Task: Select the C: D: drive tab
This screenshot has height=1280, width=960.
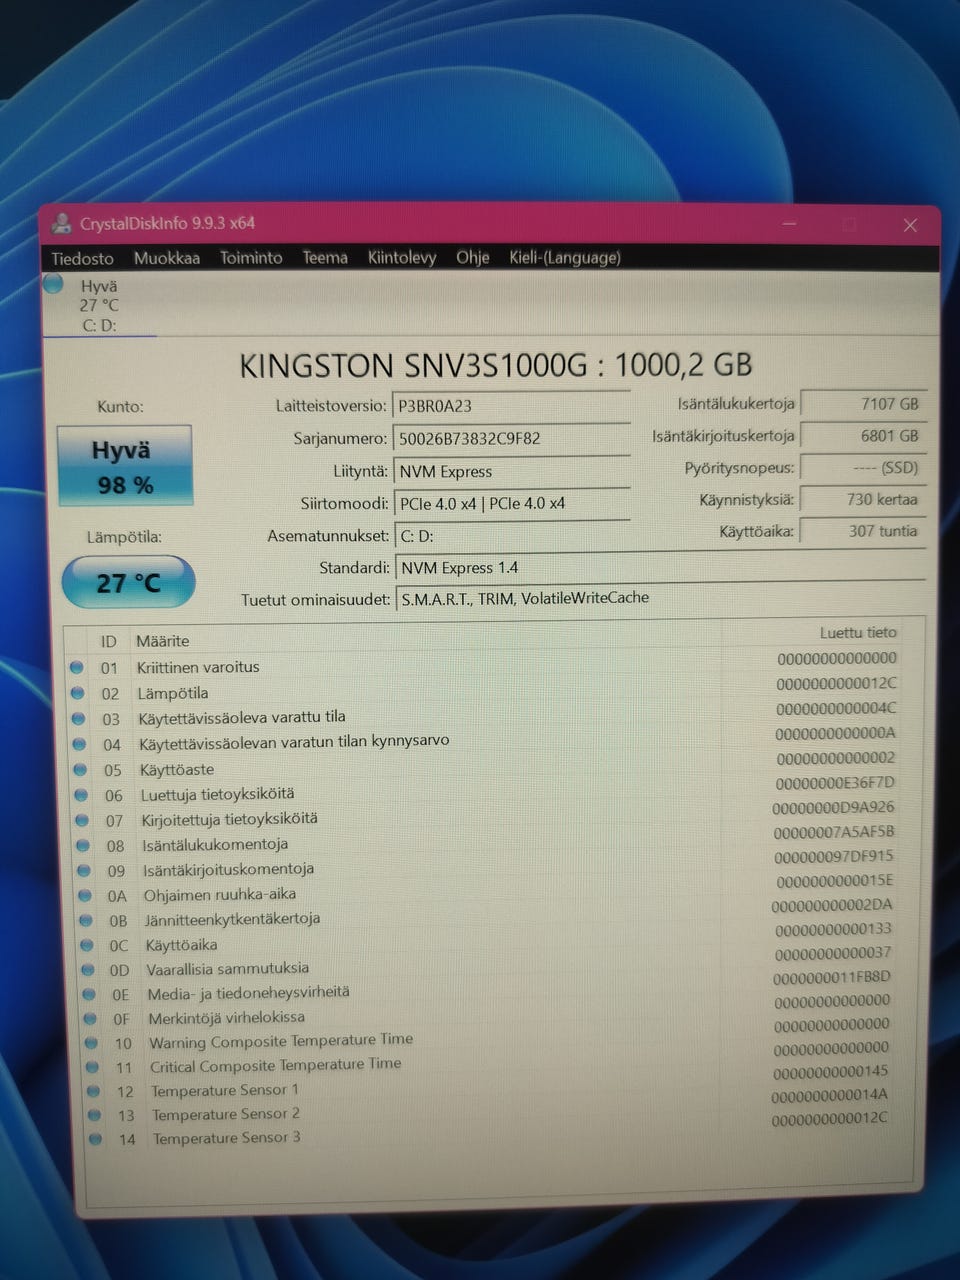Action: pyautogui.click(x=99, y=305)
